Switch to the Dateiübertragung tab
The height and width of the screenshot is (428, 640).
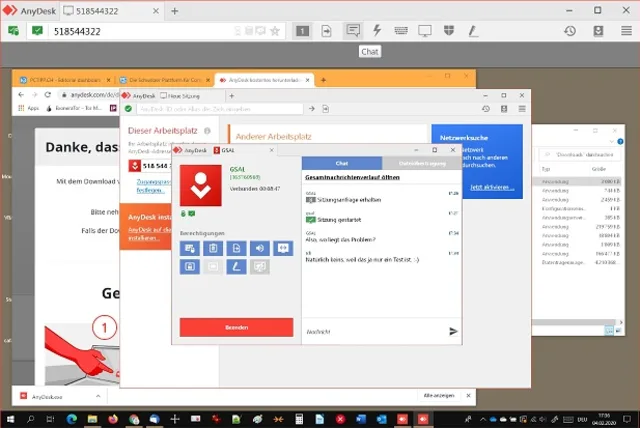pos(422,163)
